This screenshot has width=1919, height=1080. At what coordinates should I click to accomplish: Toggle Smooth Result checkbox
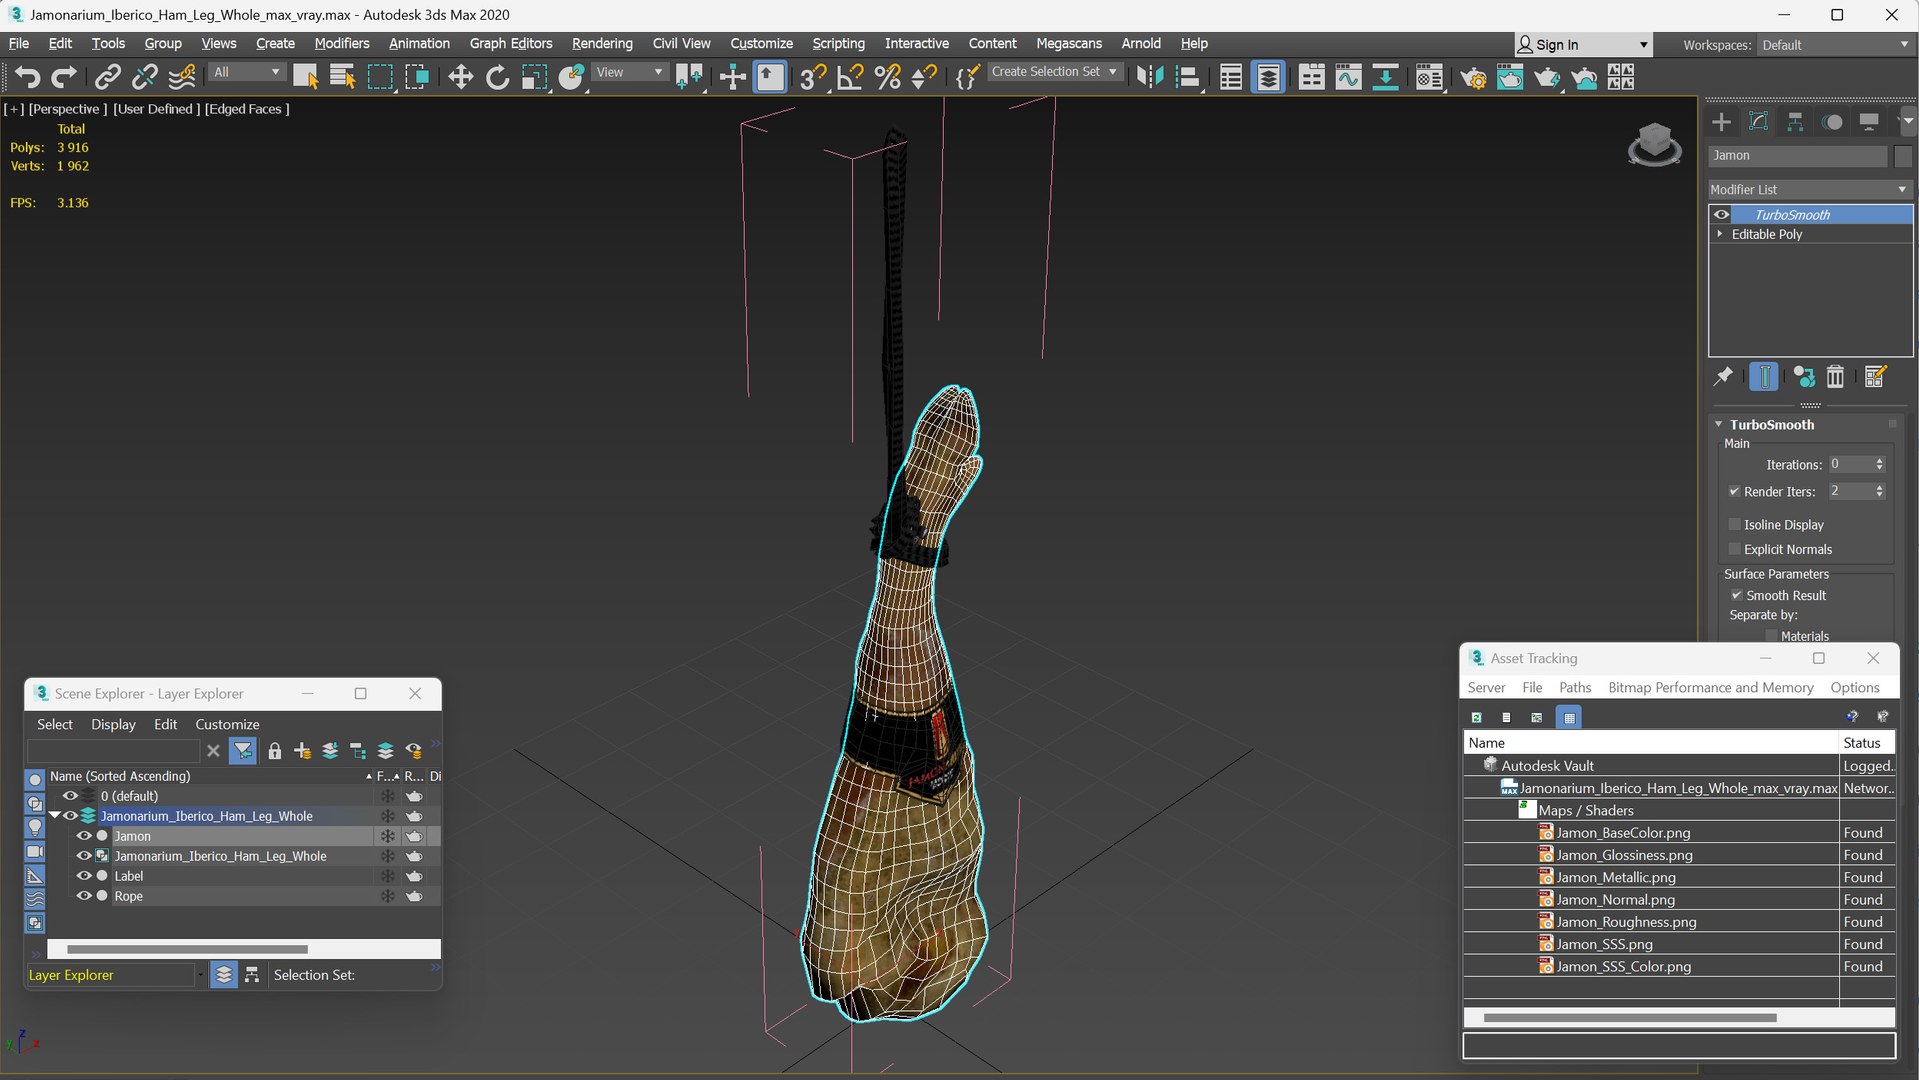(1737, 595)
